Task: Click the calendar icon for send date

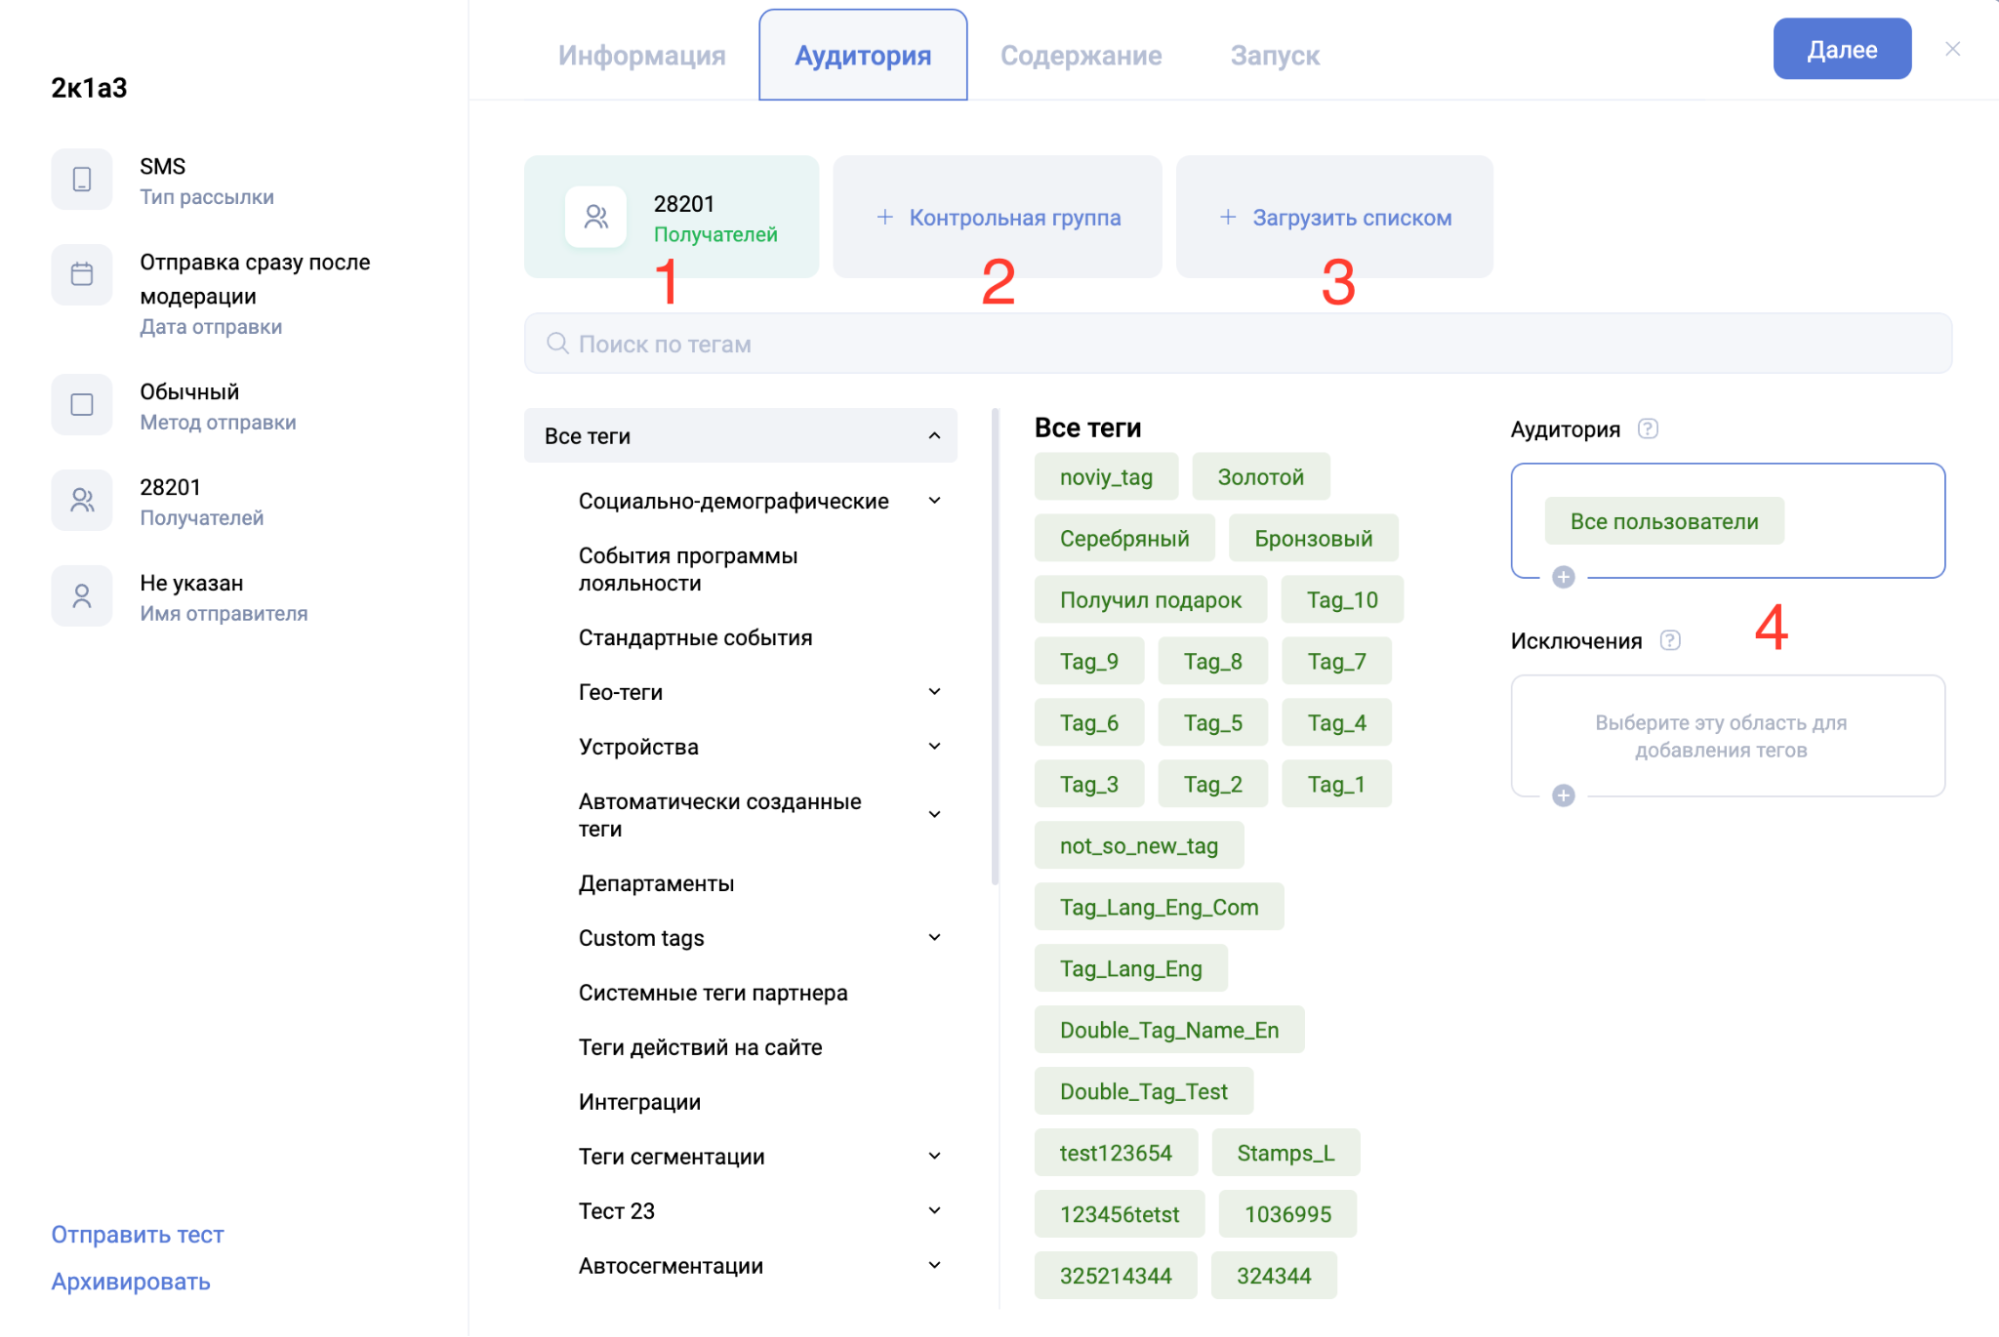Action: coord(82,274)
